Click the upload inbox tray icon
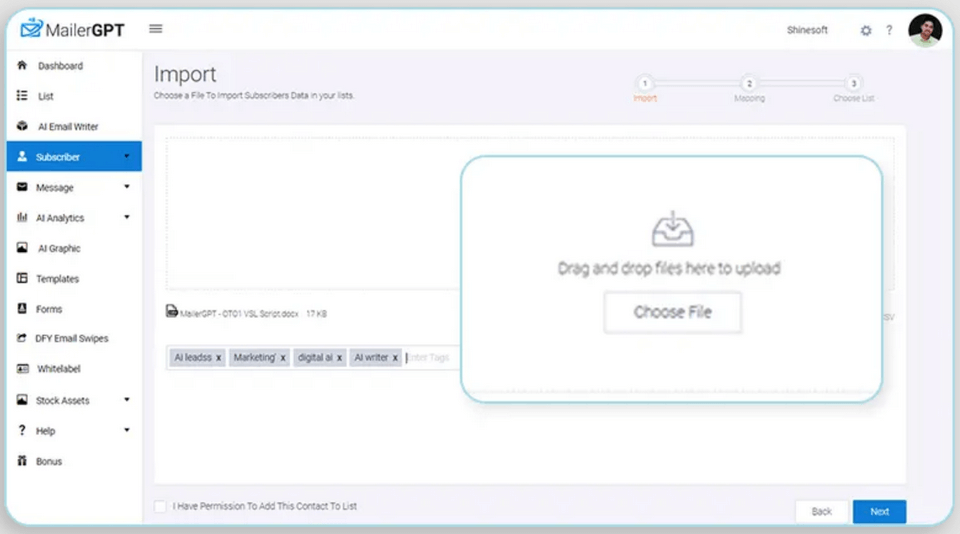 [x=672, y=229]
